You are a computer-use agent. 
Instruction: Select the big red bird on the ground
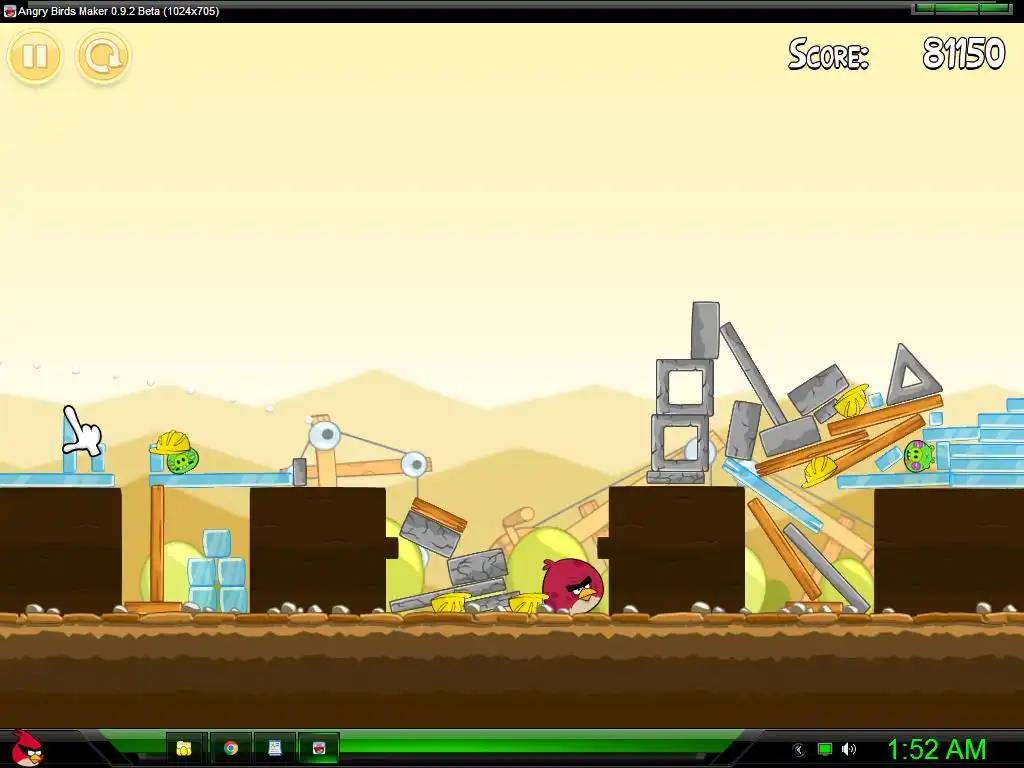(x=573, y=585)
